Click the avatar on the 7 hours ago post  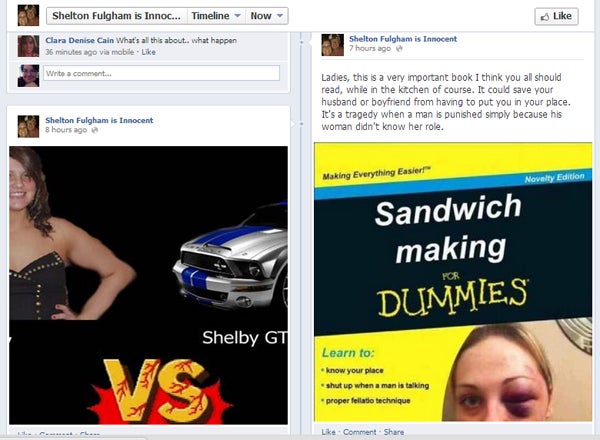[x=333, y=45]
